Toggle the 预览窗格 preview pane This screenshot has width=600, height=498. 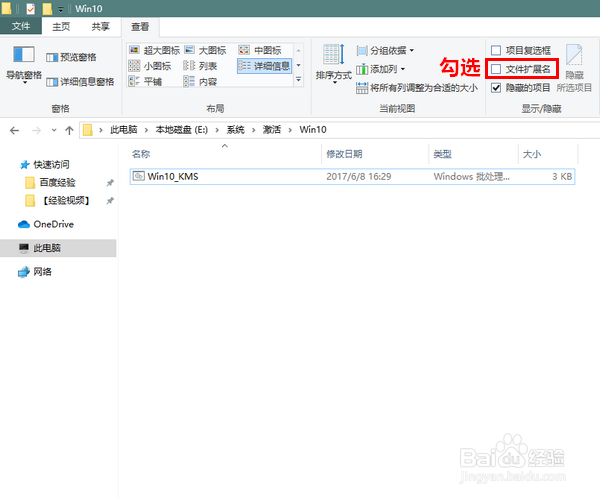pyautogui.click(x=71, y=57)
